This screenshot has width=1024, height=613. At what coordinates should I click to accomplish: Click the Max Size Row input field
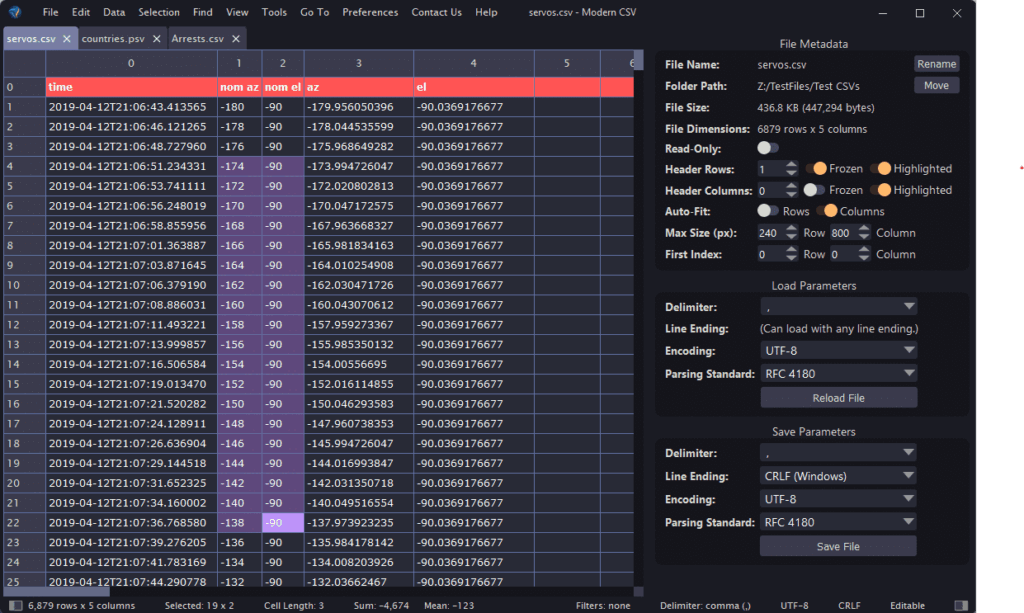(771, 233)
